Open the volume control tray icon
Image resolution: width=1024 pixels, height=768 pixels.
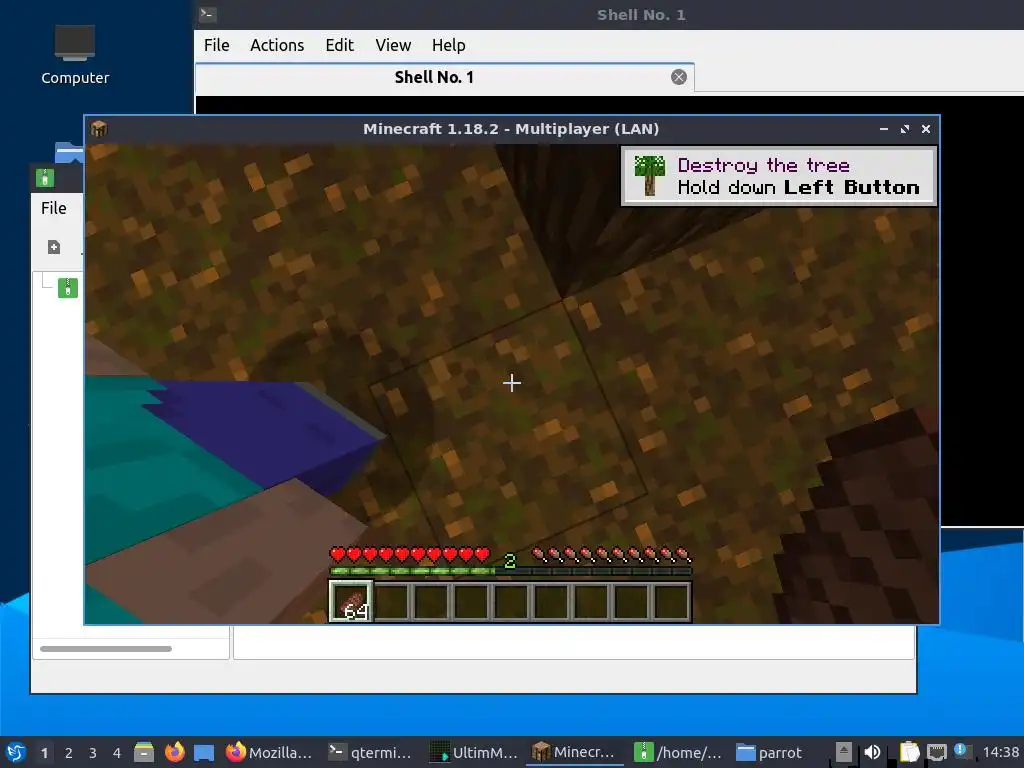click(x=872, y=752)
